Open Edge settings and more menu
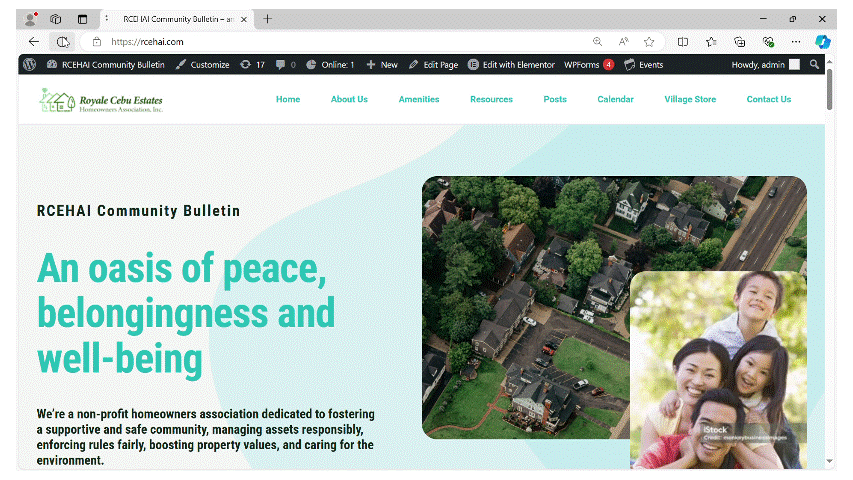 tap(796, 42)
